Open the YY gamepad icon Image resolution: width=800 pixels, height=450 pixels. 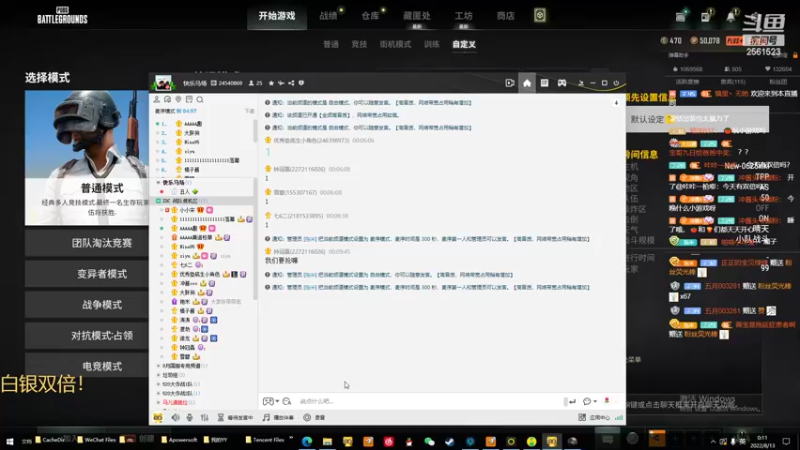(x=562, y=83)
